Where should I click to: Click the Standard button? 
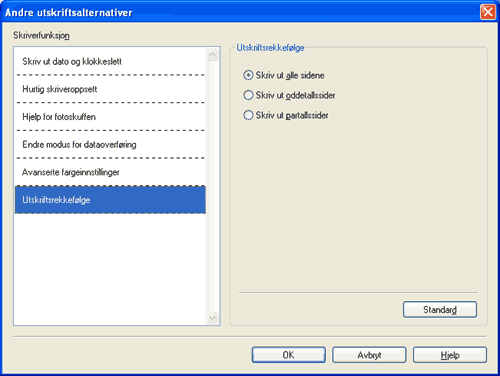(x=440, y=310)
